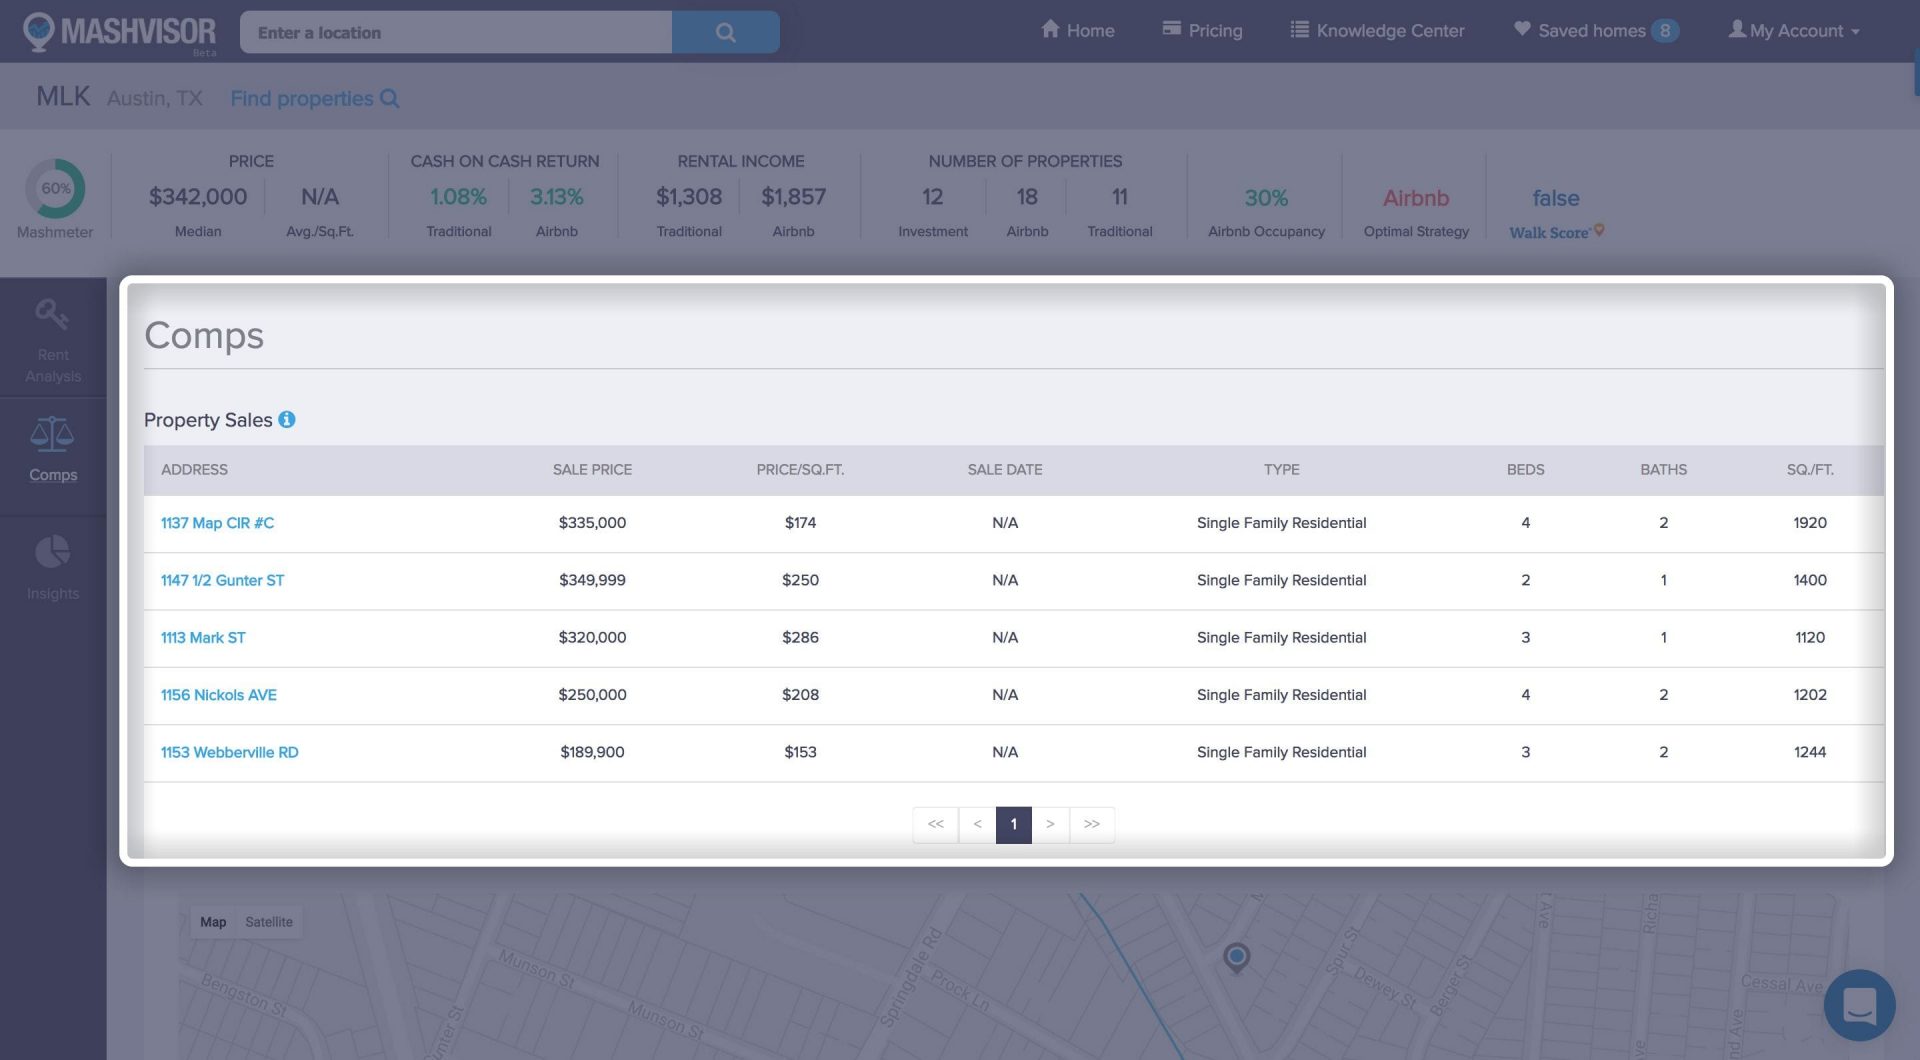Open the My Account dropdown

pyautogui.click(x=1793, y=30)
